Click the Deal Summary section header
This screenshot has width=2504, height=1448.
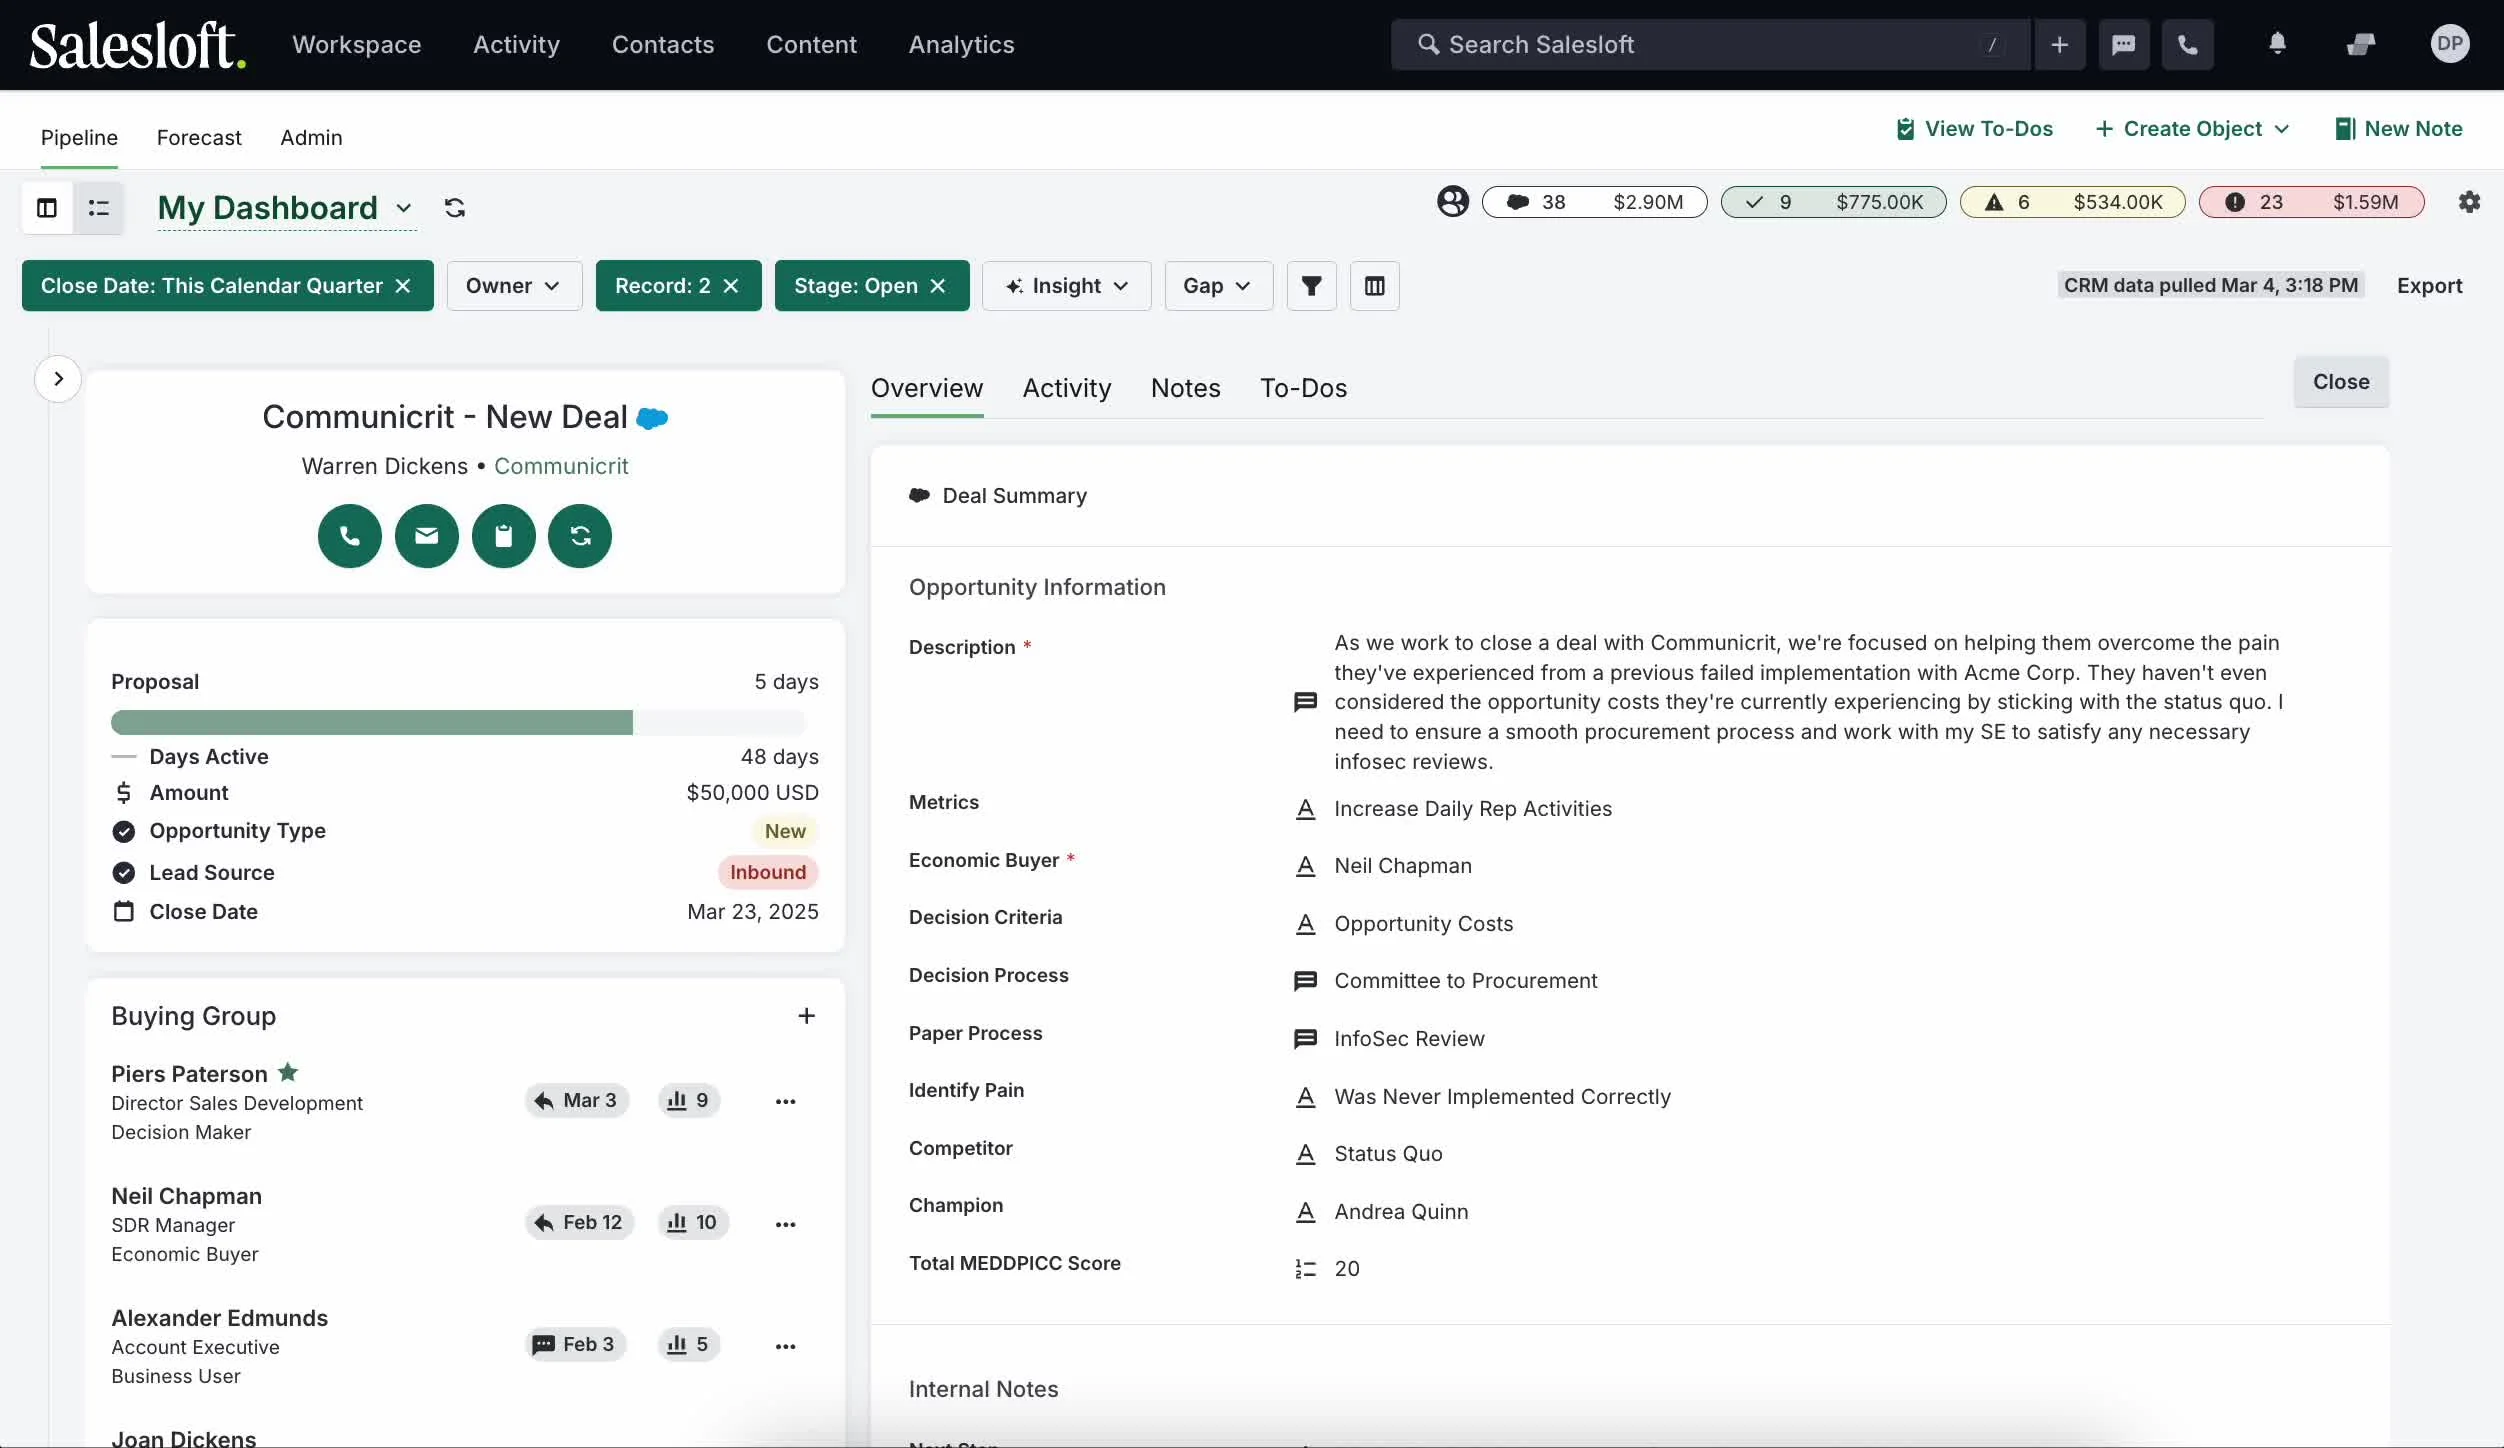pos(998,496)
